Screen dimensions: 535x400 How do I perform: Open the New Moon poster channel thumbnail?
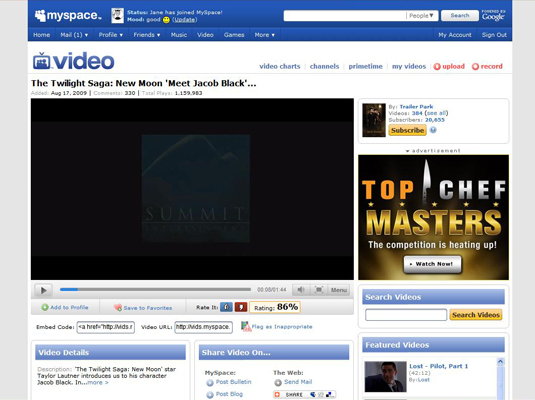pos(374,120)
